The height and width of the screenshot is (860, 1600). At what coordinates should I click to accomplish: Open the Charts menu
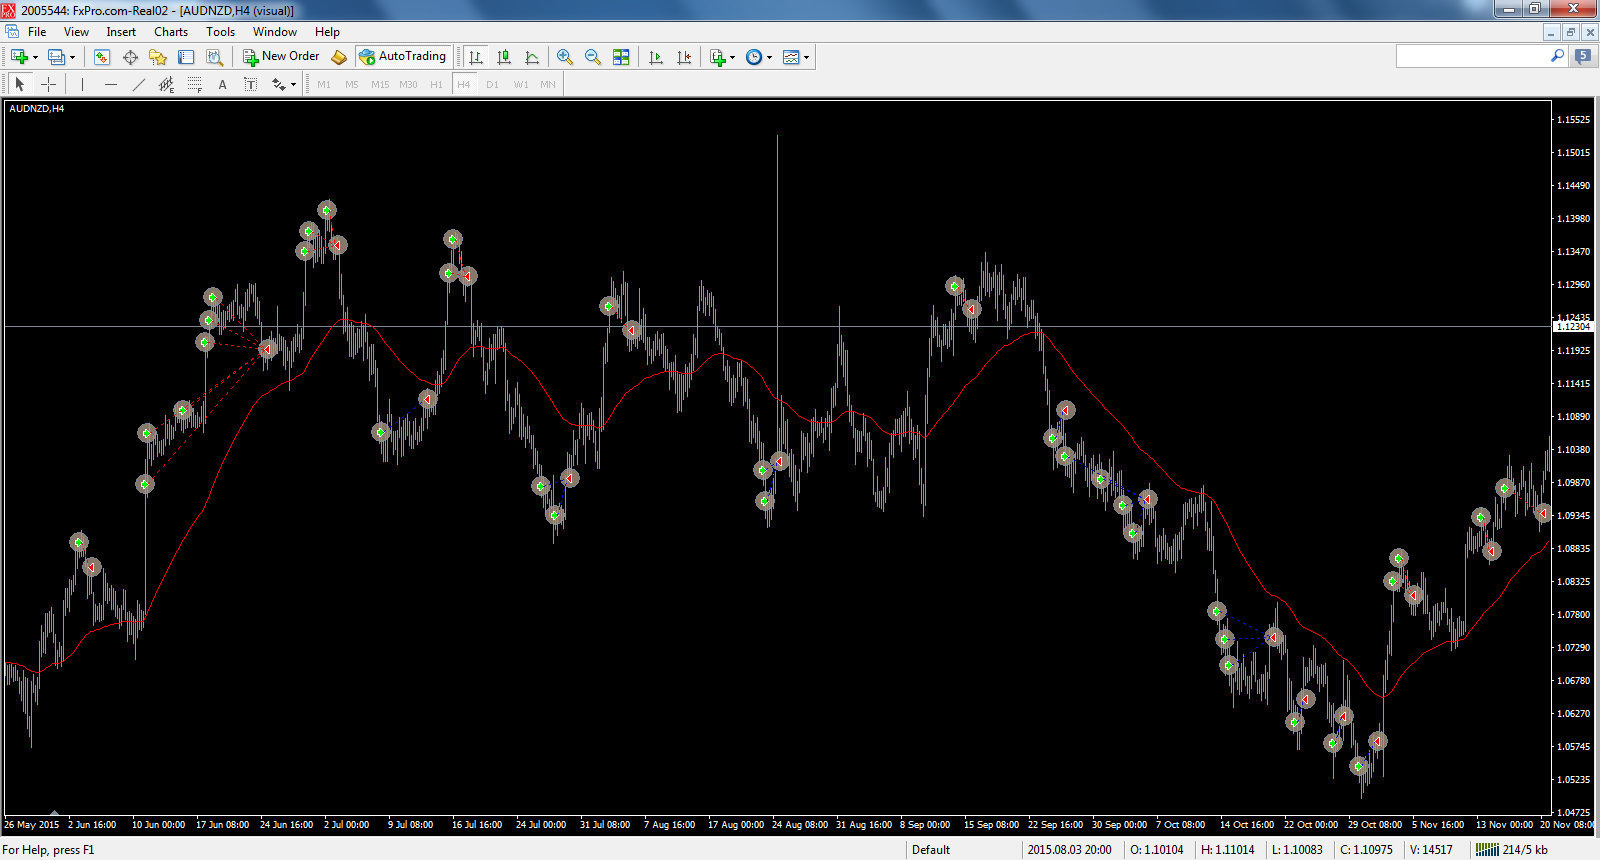tap(171, 32)
